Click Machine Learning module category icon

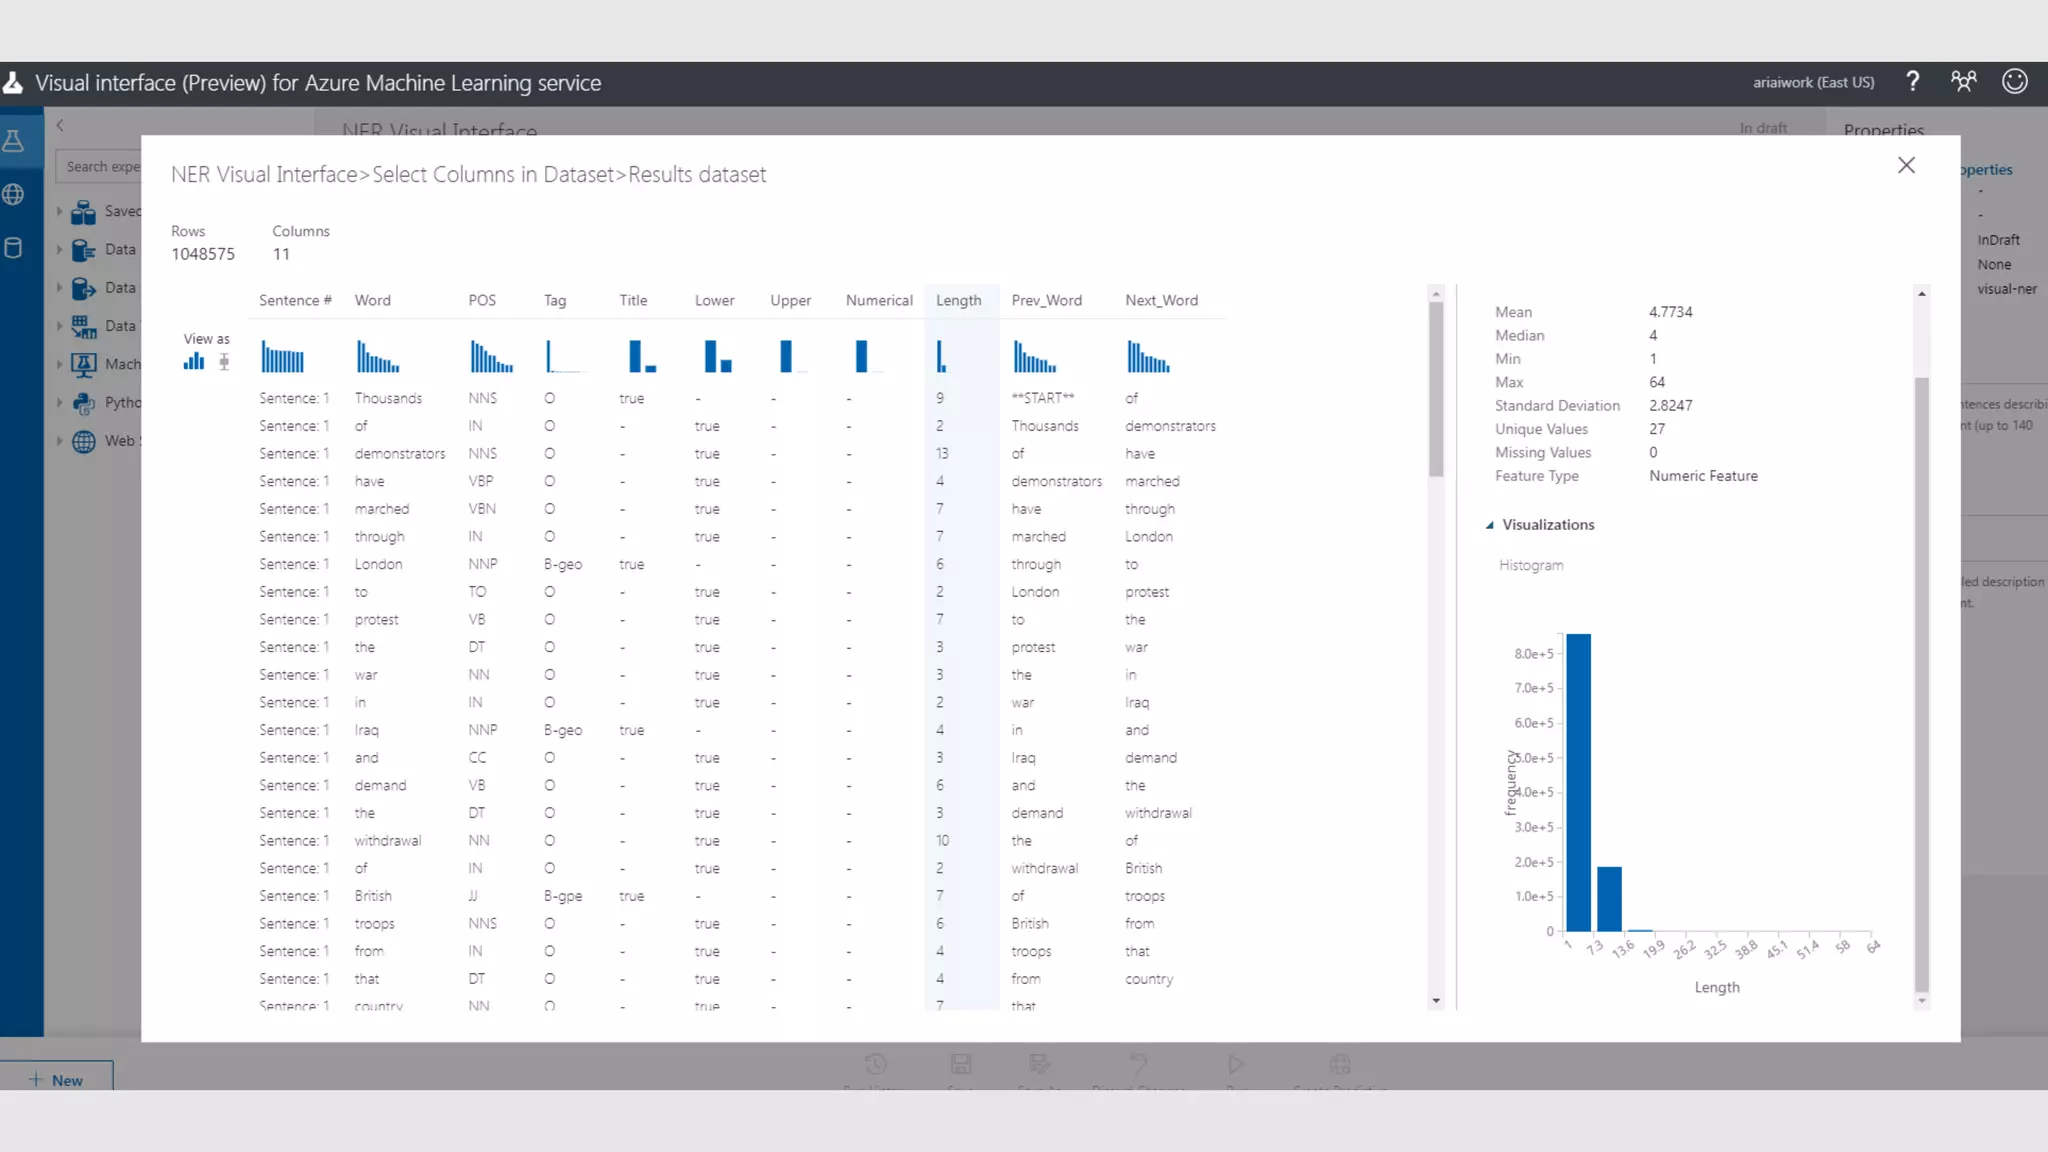pos(84,365)
